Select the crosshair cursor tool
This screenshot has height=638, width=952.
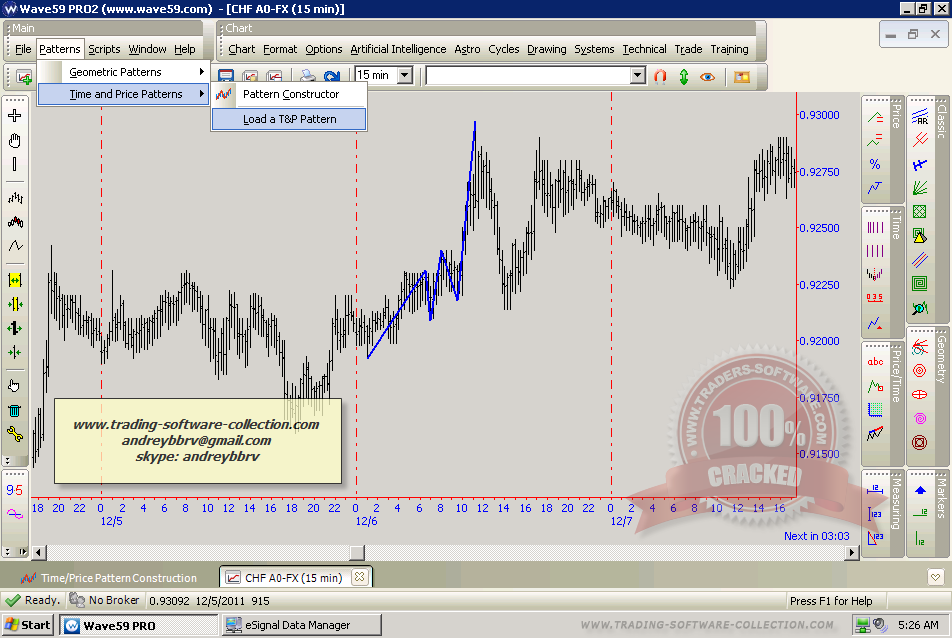(15, 116)
